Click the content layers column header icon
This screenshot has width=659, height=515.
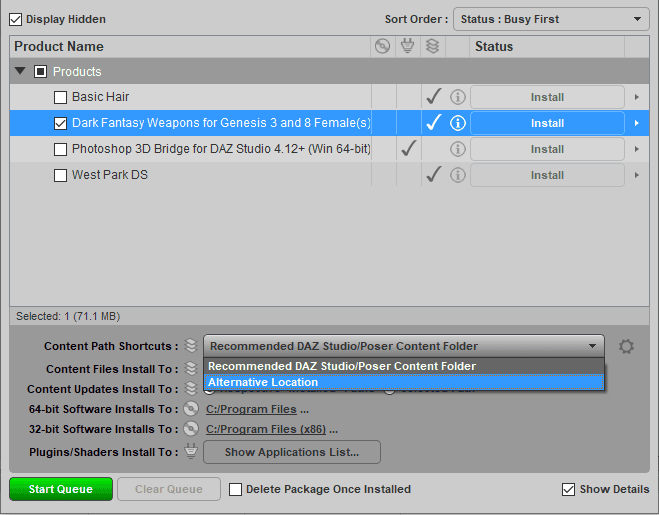[432, 46]
